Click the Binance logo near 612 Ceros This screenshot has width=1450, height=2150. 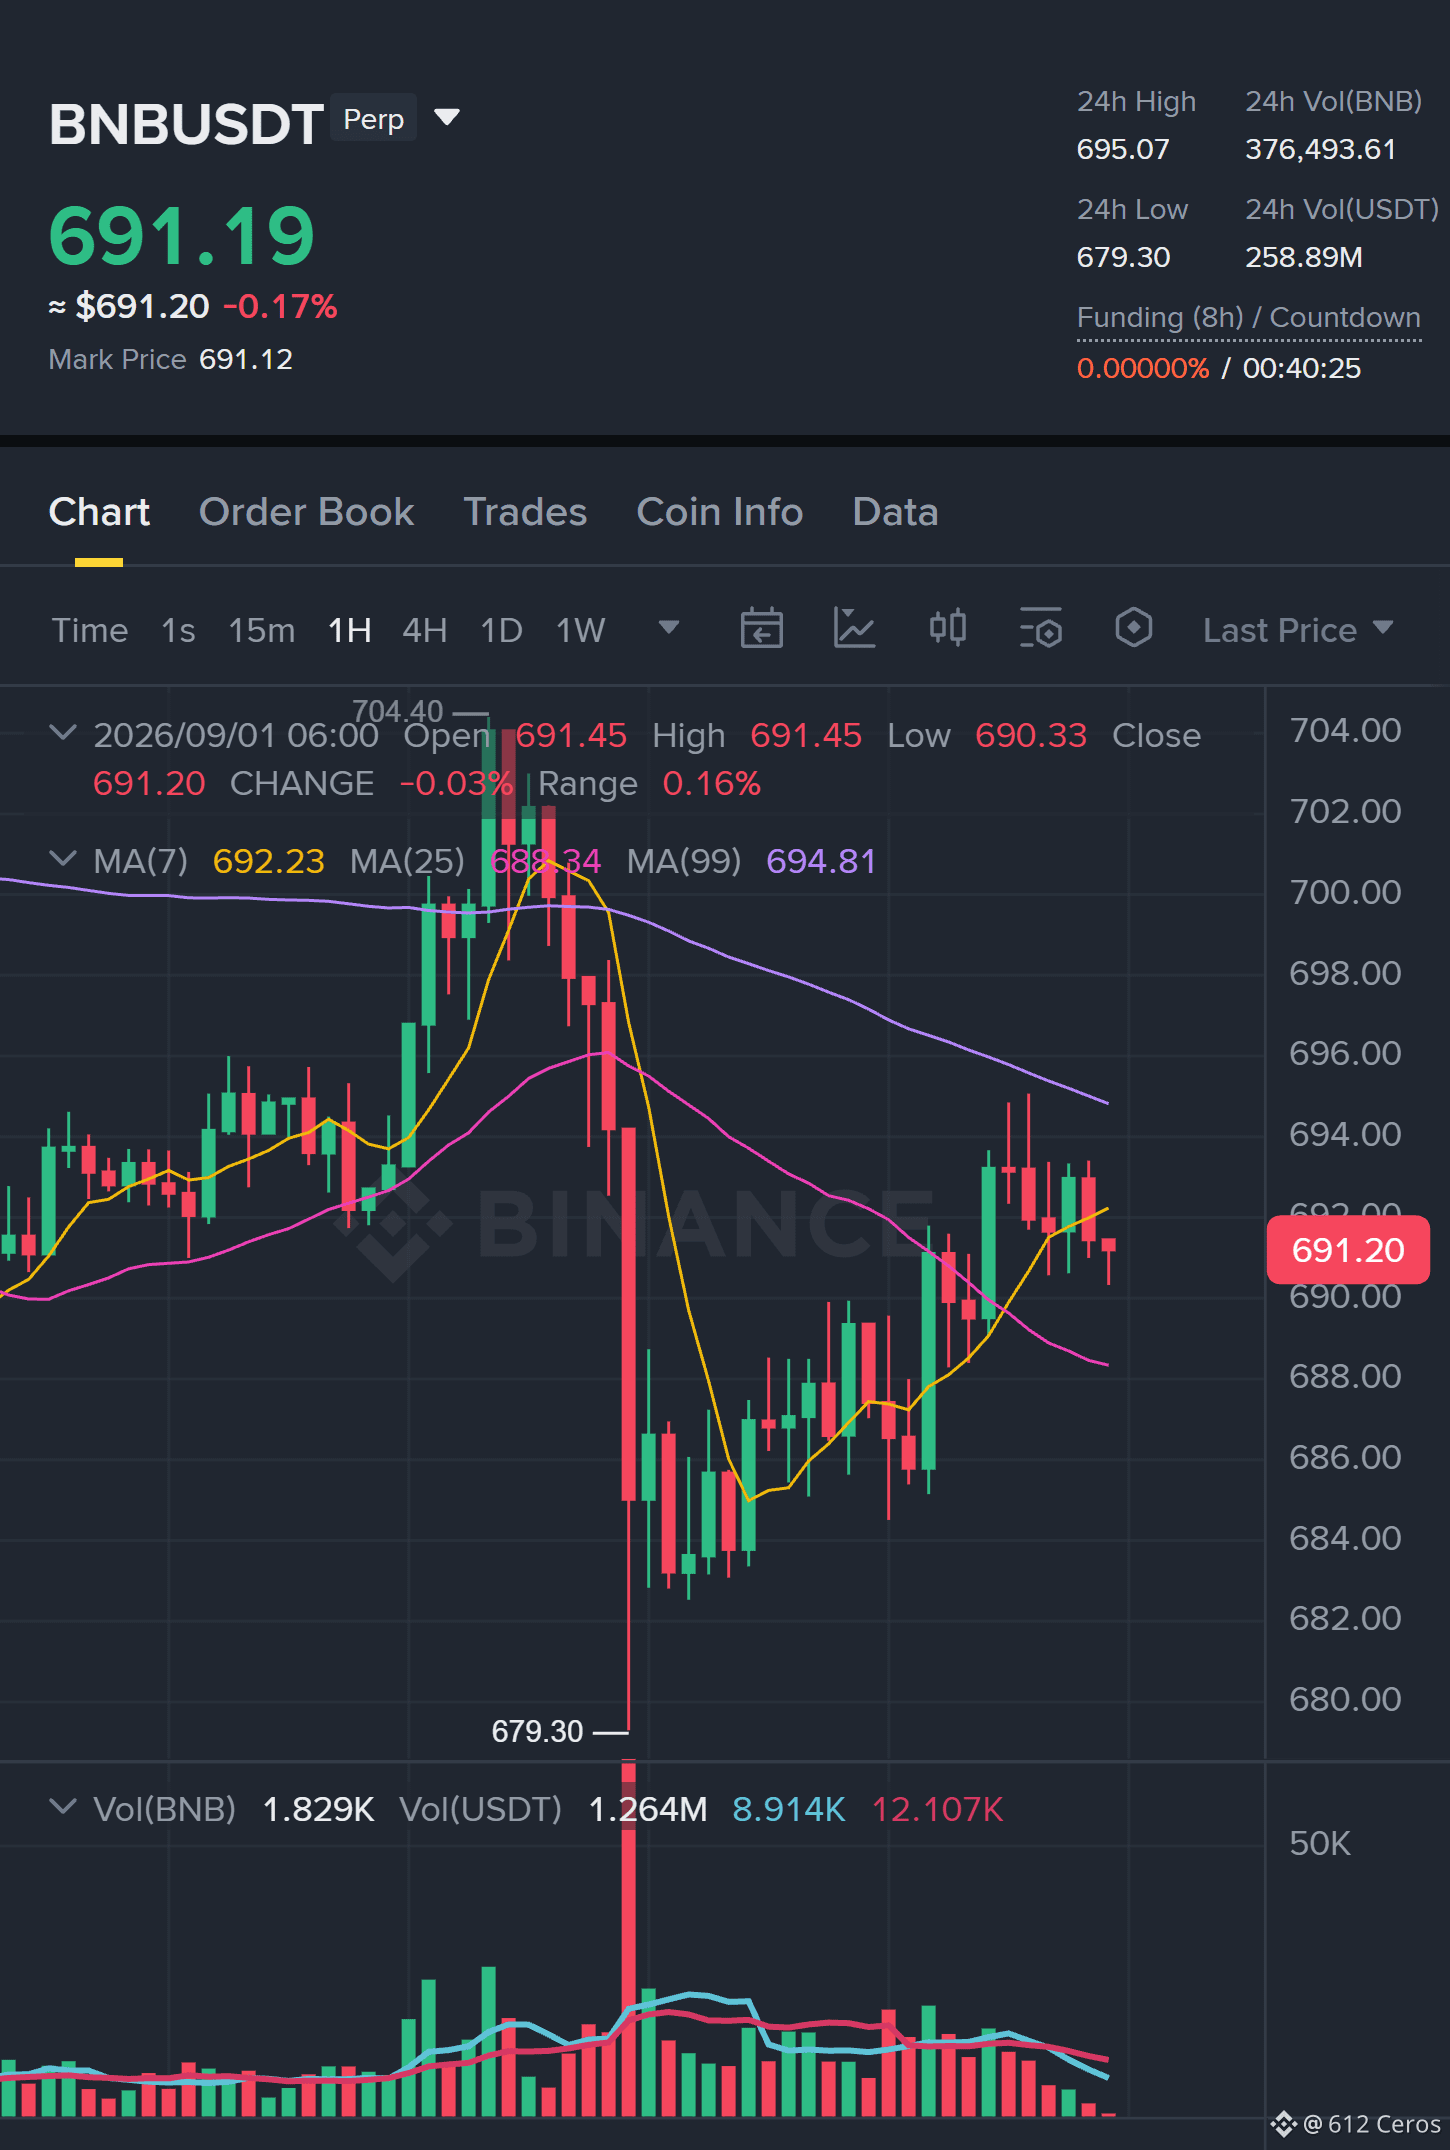(1283, 2124)
